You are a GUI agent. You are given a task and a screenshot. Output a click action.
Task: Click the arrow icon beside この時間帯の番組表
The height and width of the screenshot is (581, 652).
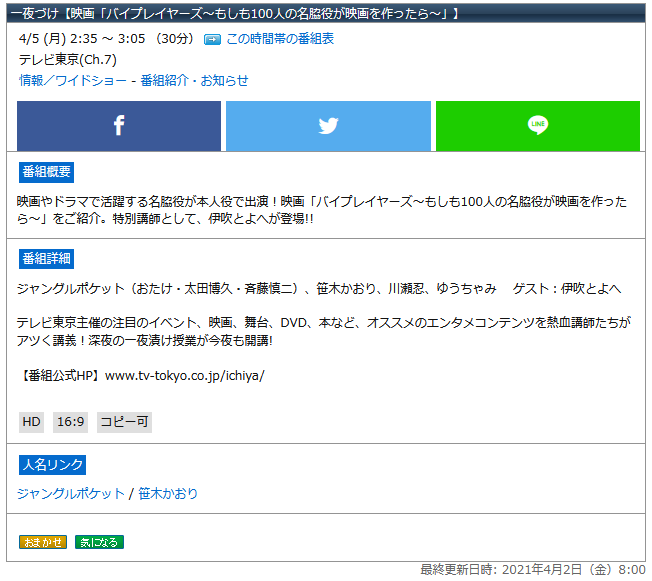(x=212, y=40)
